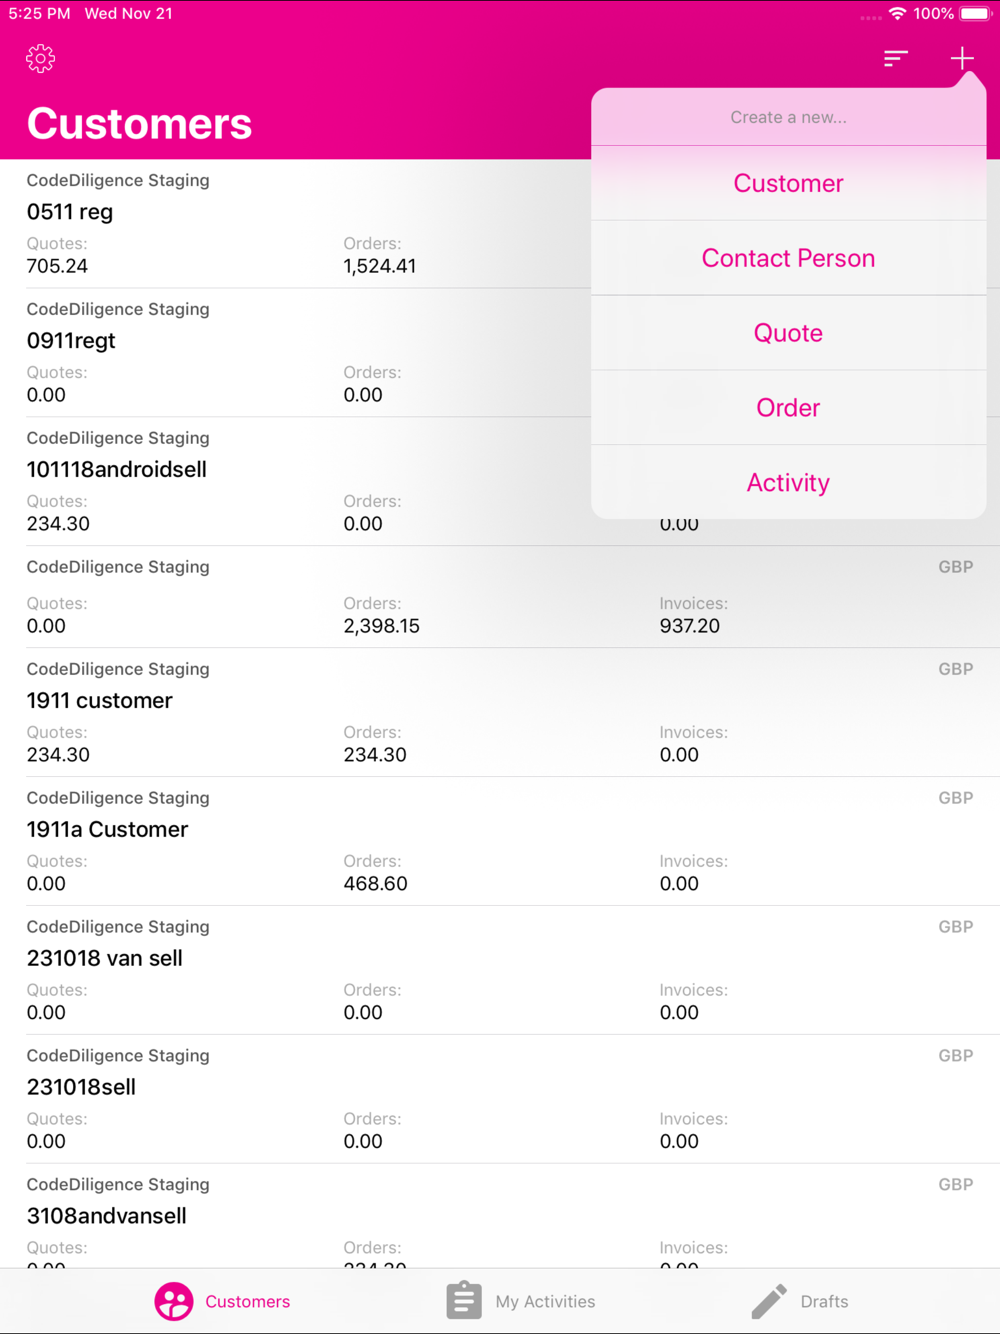Tap the plus add icon
Viewport: 1000px width, 1334px height.
(962, 59)
